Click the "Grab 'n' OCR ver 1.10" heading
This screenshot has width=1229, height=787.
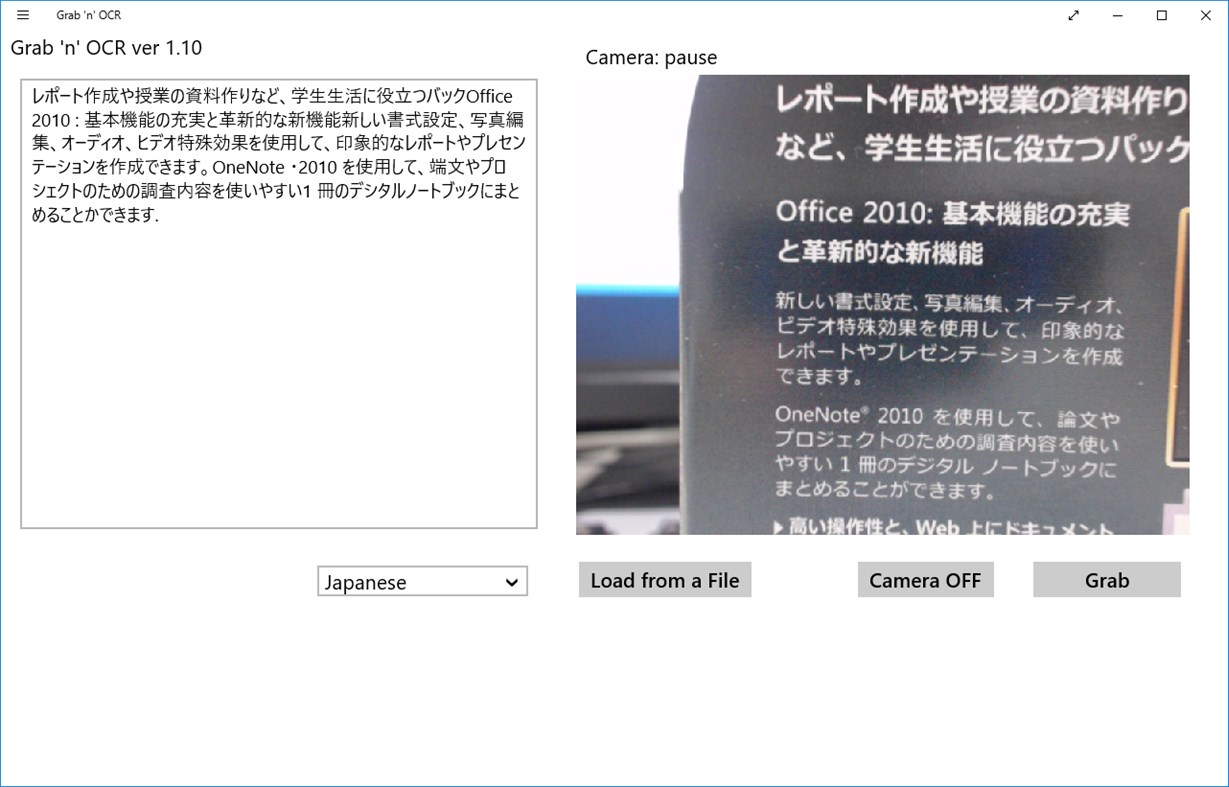tap(106, 47)
